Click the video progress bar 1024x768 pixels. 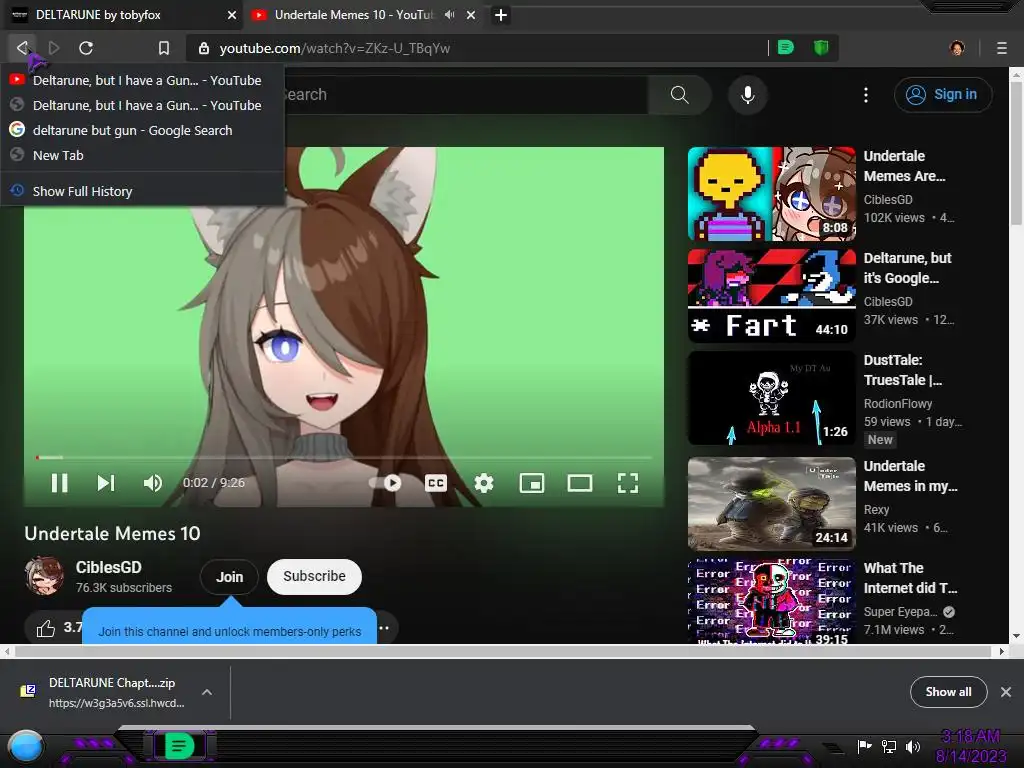point(344,457)
